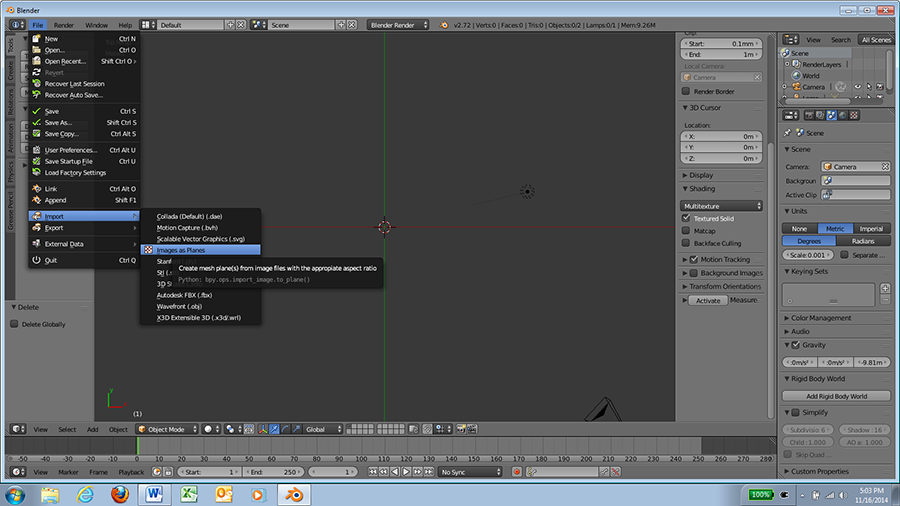Toggle the Gravity checkbox

click(x=796, y=345)
